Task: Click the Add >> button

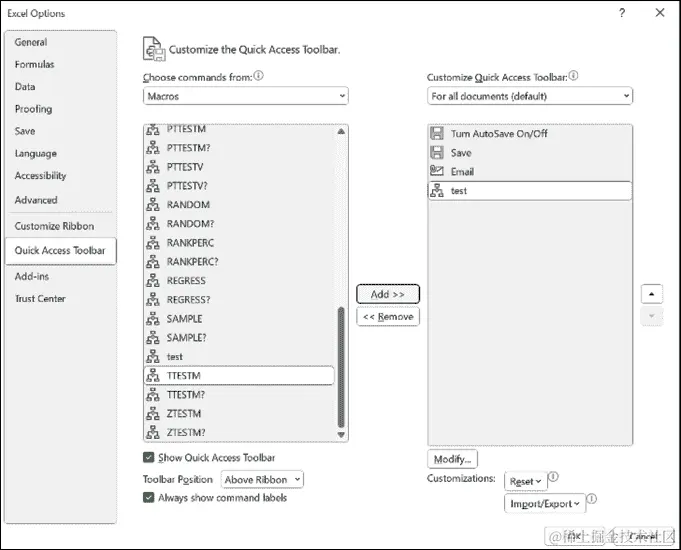Action: click(388, 294)
